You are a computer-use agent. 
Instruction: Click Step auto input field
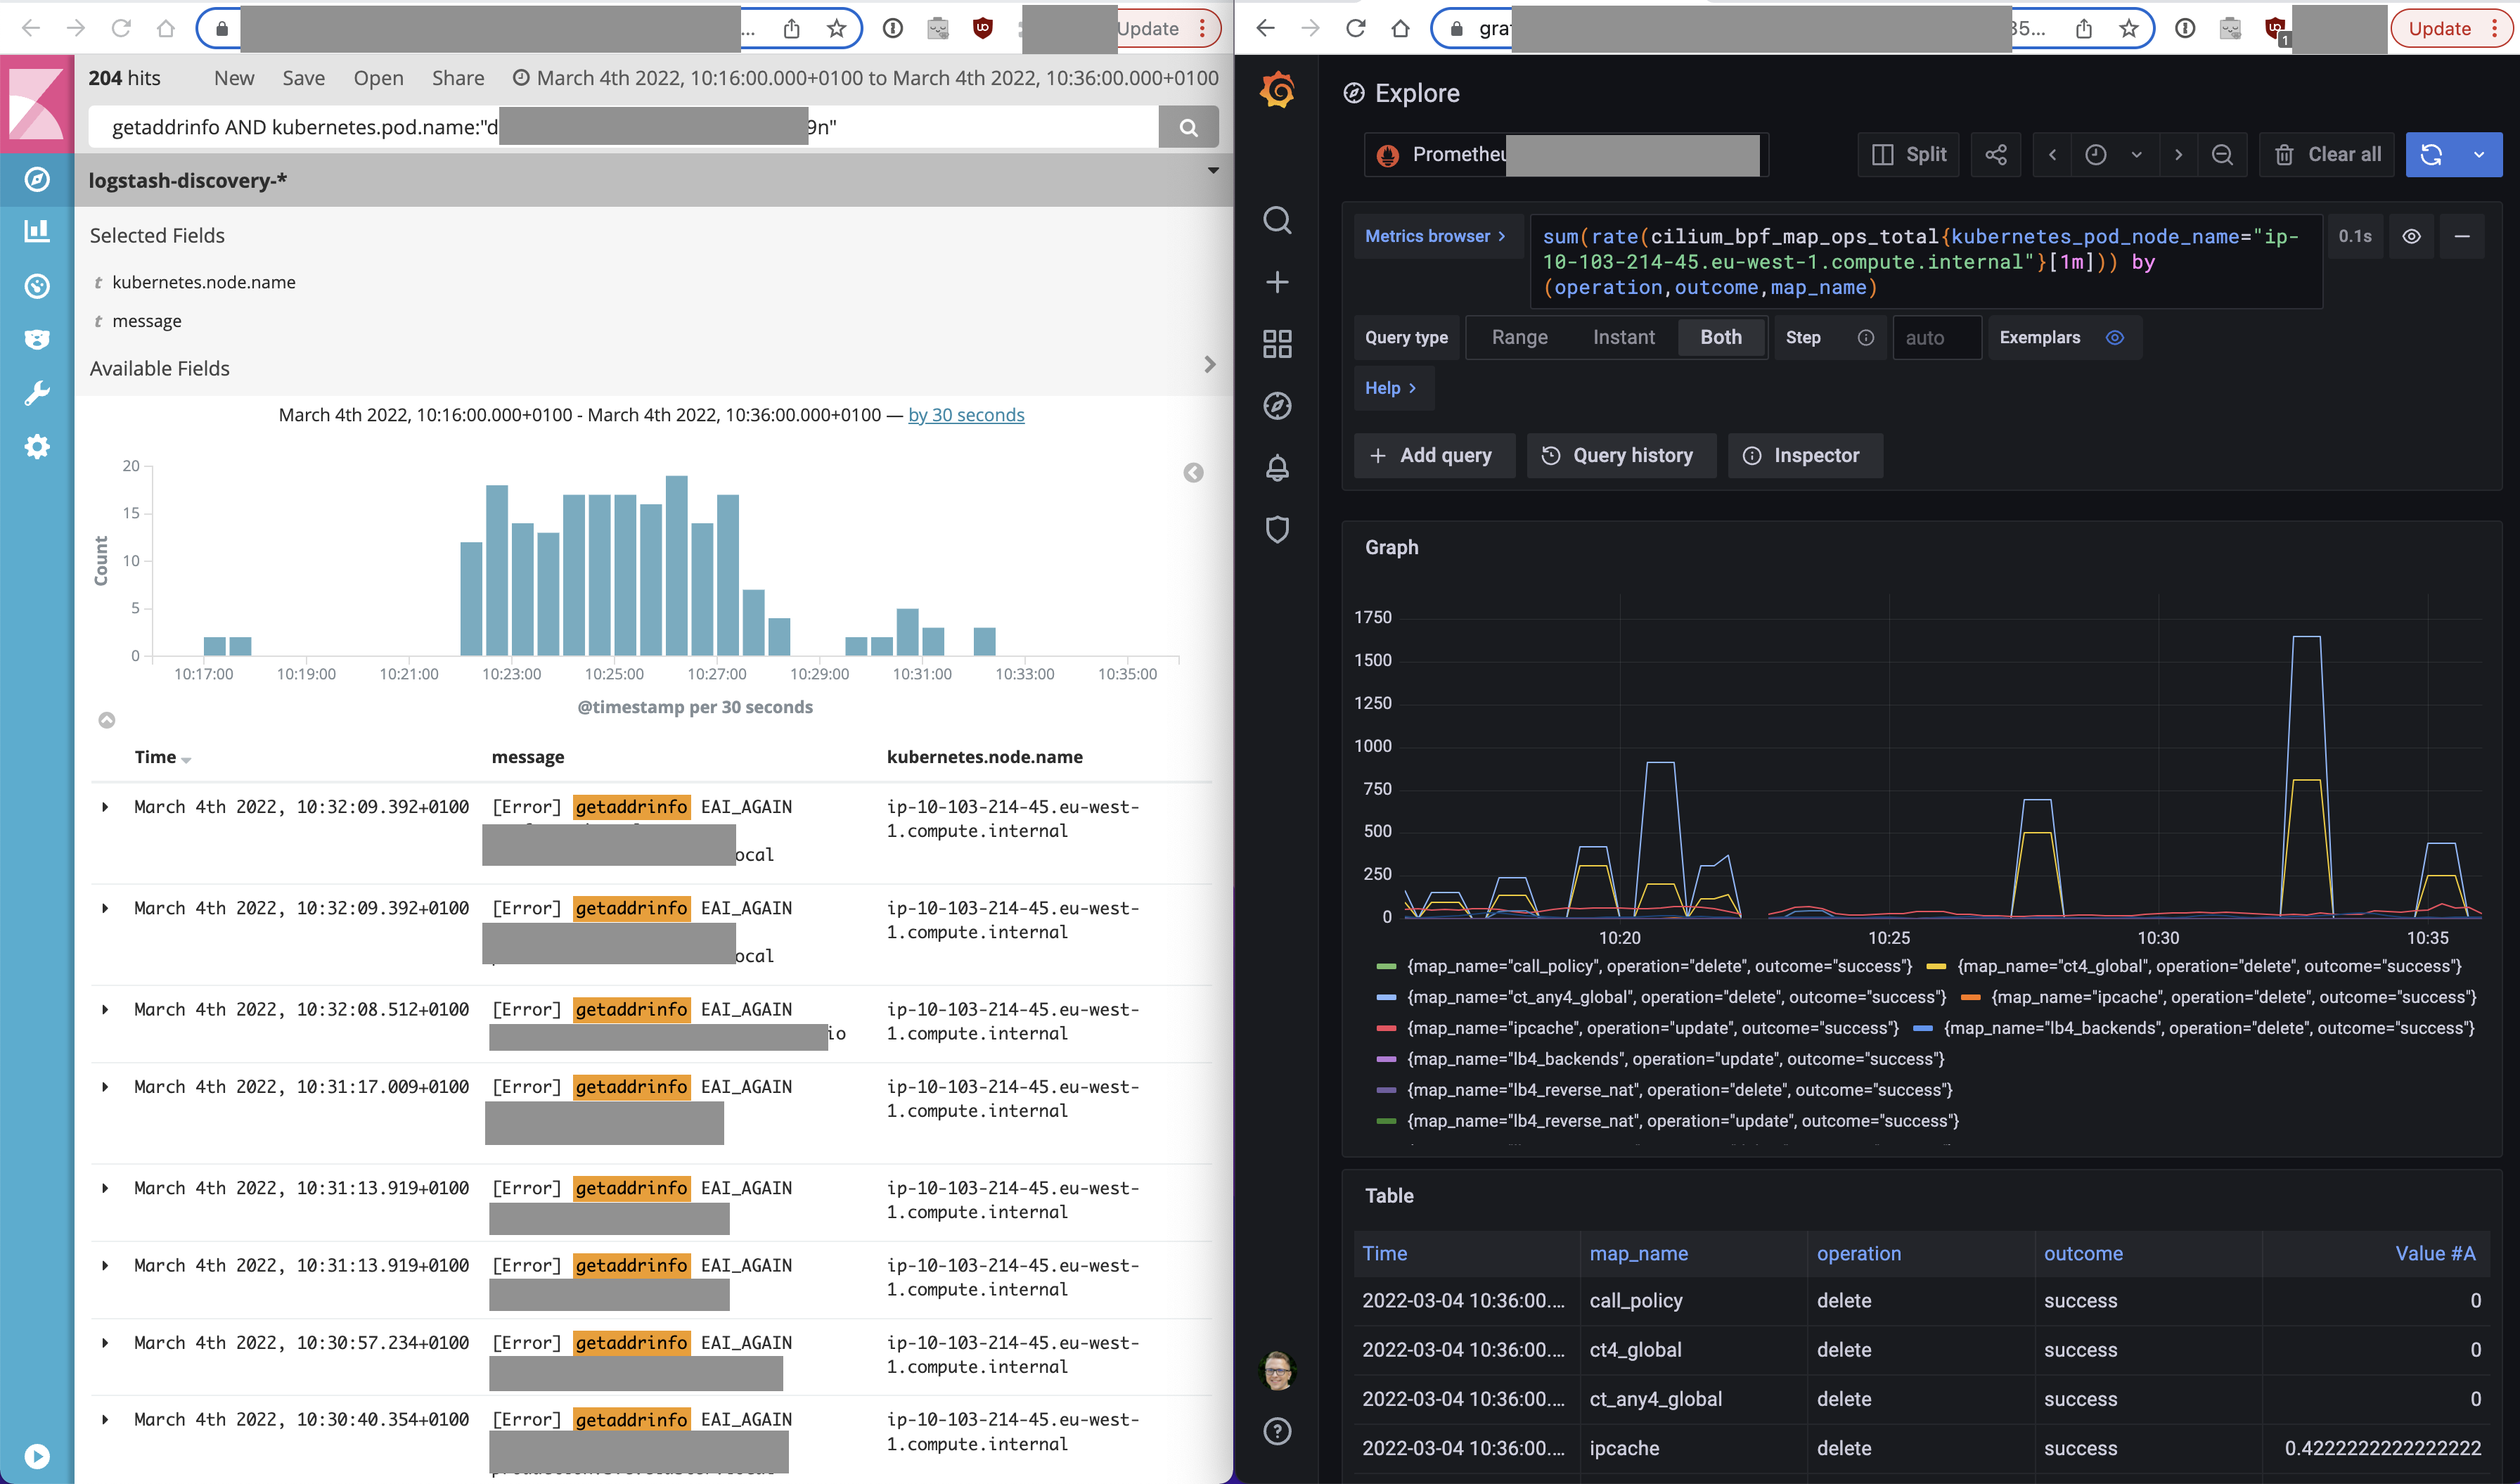1937,338
